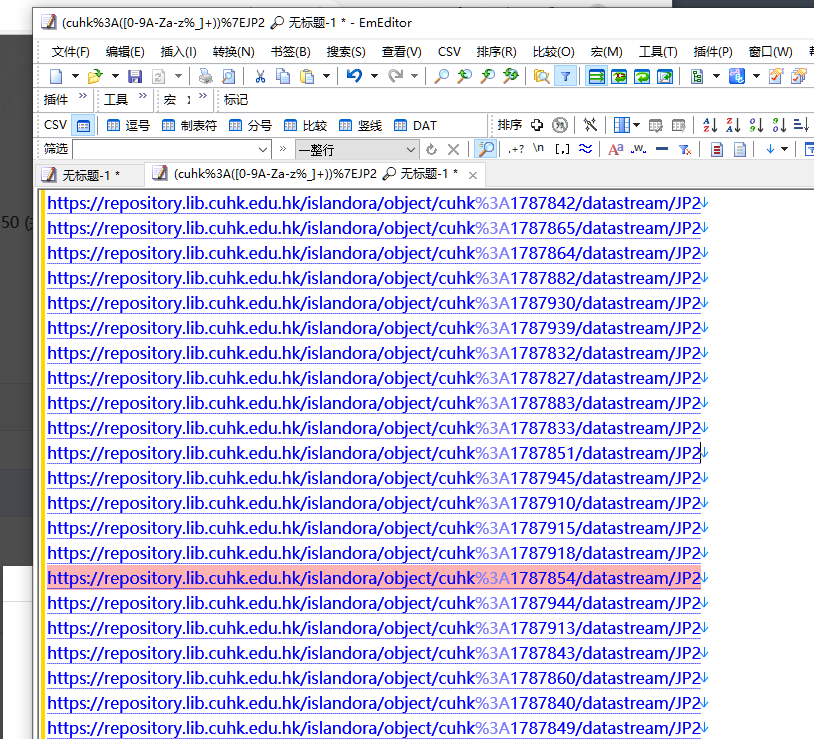Open the Open-file recent dropdown arrow
The width and height of the screenshot is (814, 739).
pos(115,77)
